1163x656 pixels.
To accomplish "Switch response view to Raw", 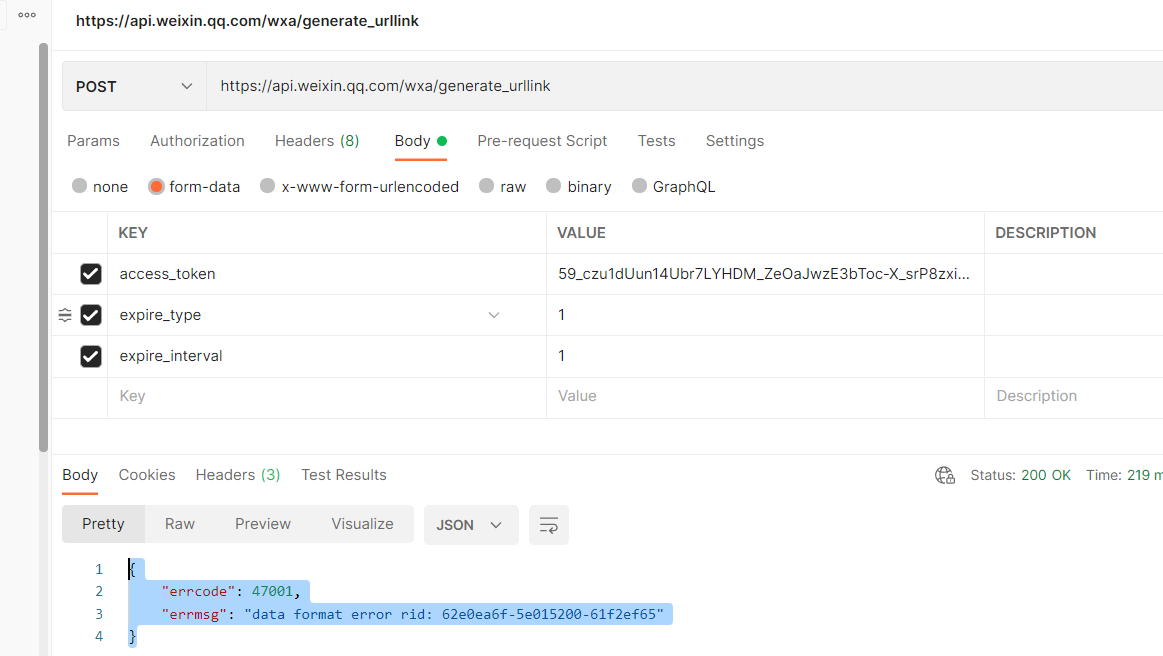I will (179, 524).
